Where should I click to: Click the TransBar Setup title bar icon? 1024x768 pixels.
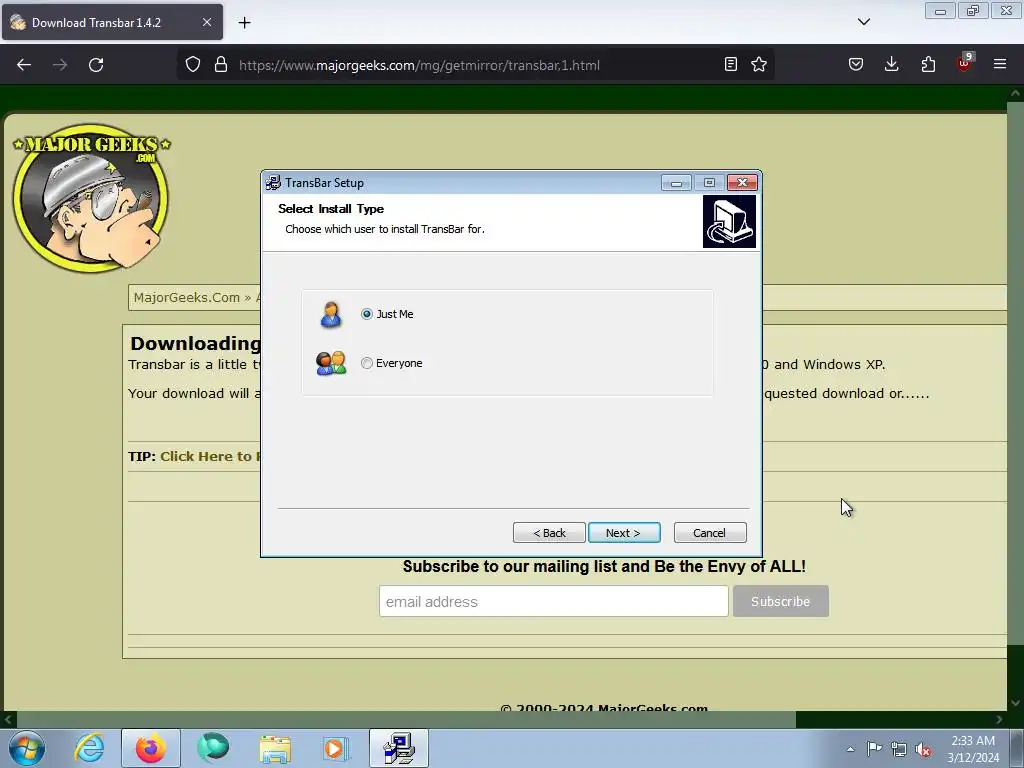coord(273,183)
